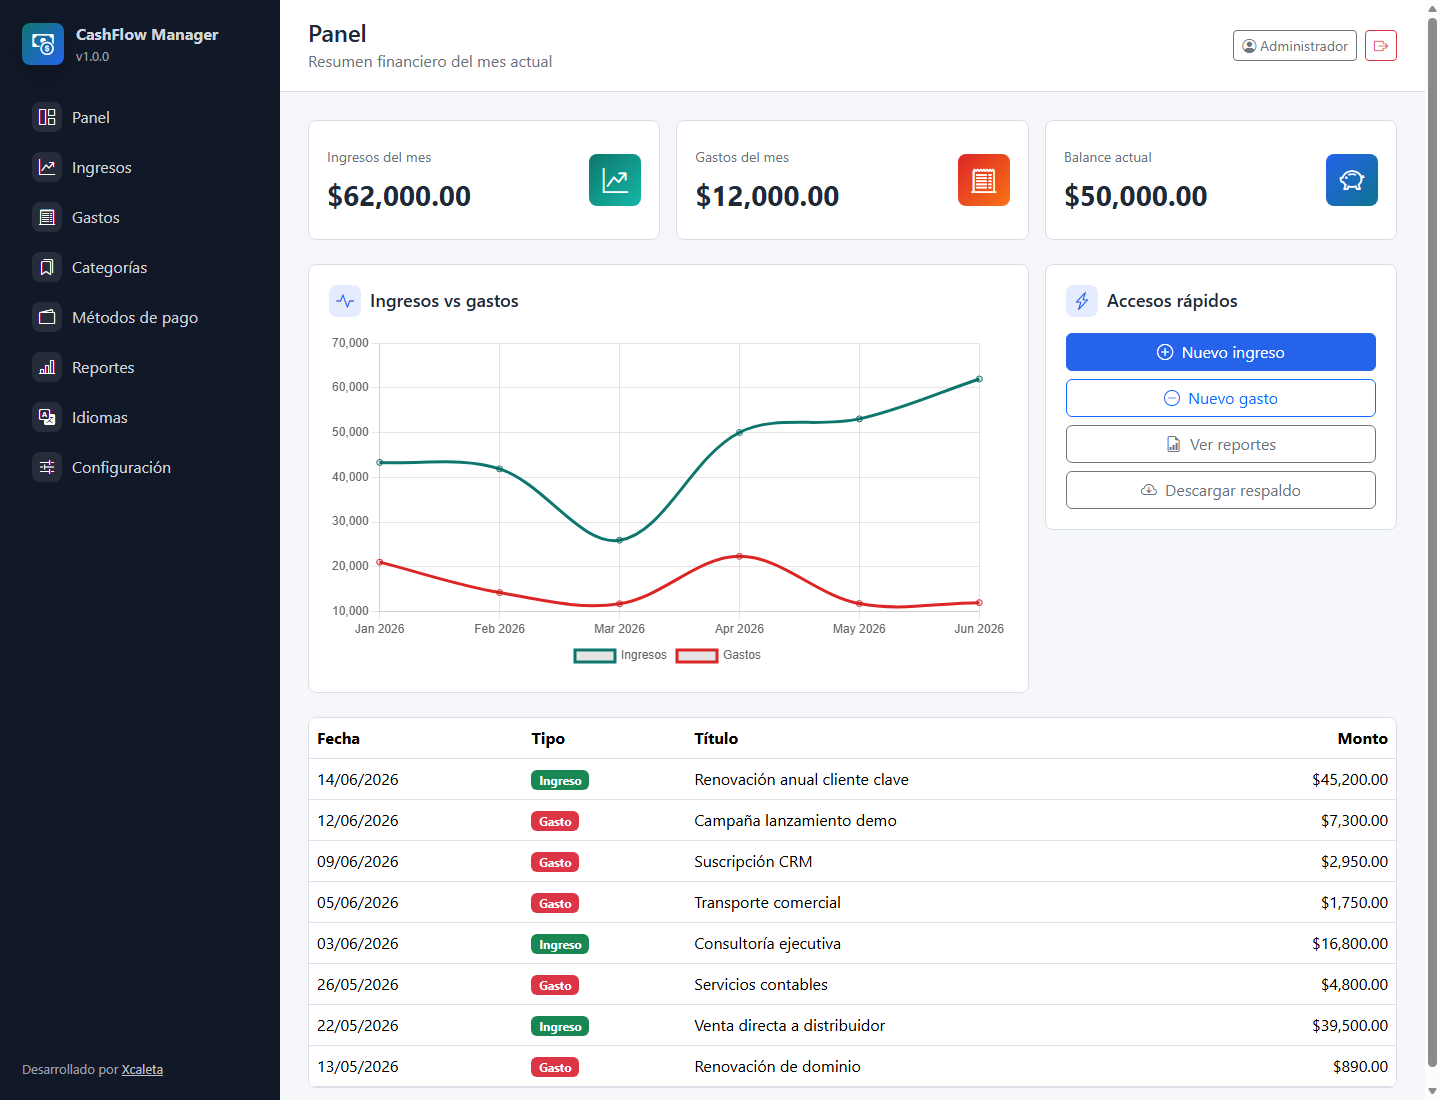1440x1100 pixels.
Task: Go to Ingresos in the sidebar
Action: (x=140, y=167)
